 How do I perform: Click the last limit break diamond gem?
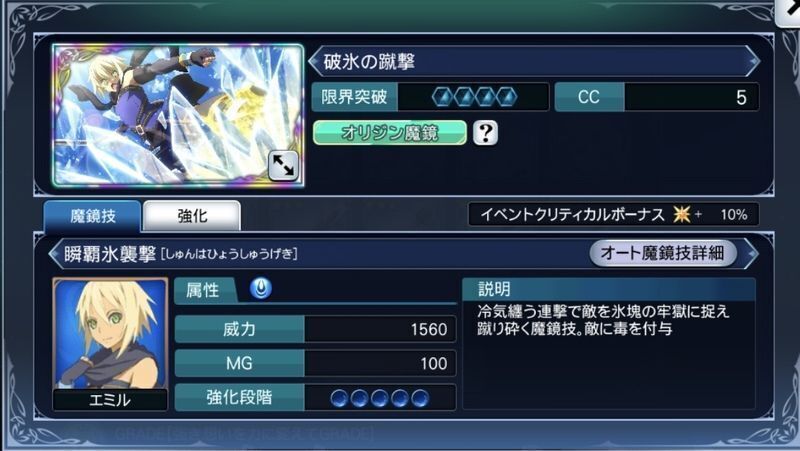click(507, 97)
